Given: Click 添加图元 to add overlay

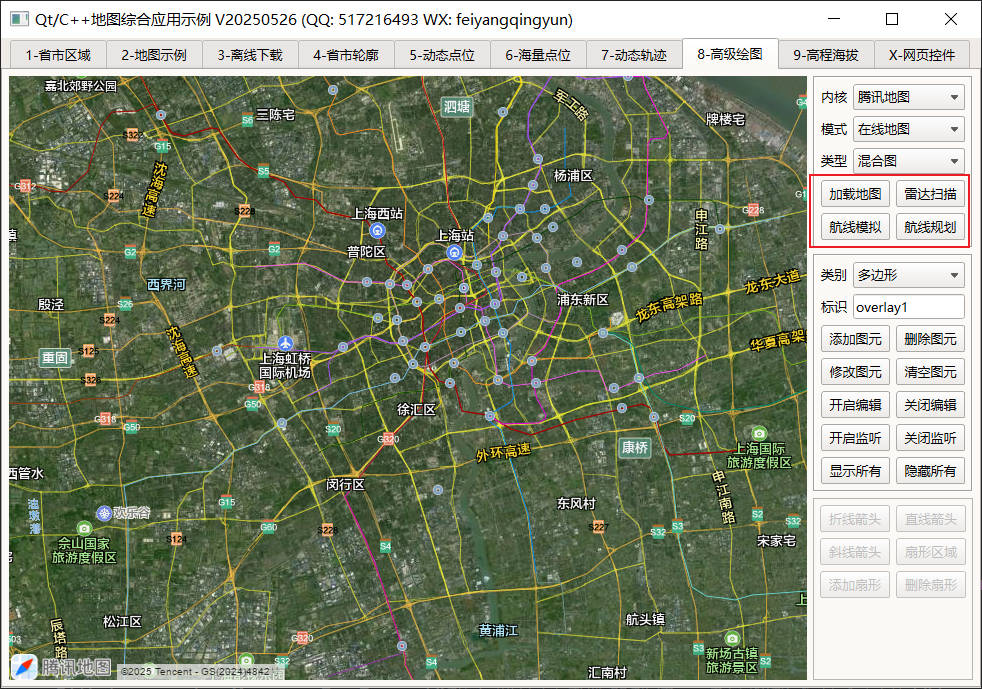Looking at the screenshot, I should coord(855,339).
